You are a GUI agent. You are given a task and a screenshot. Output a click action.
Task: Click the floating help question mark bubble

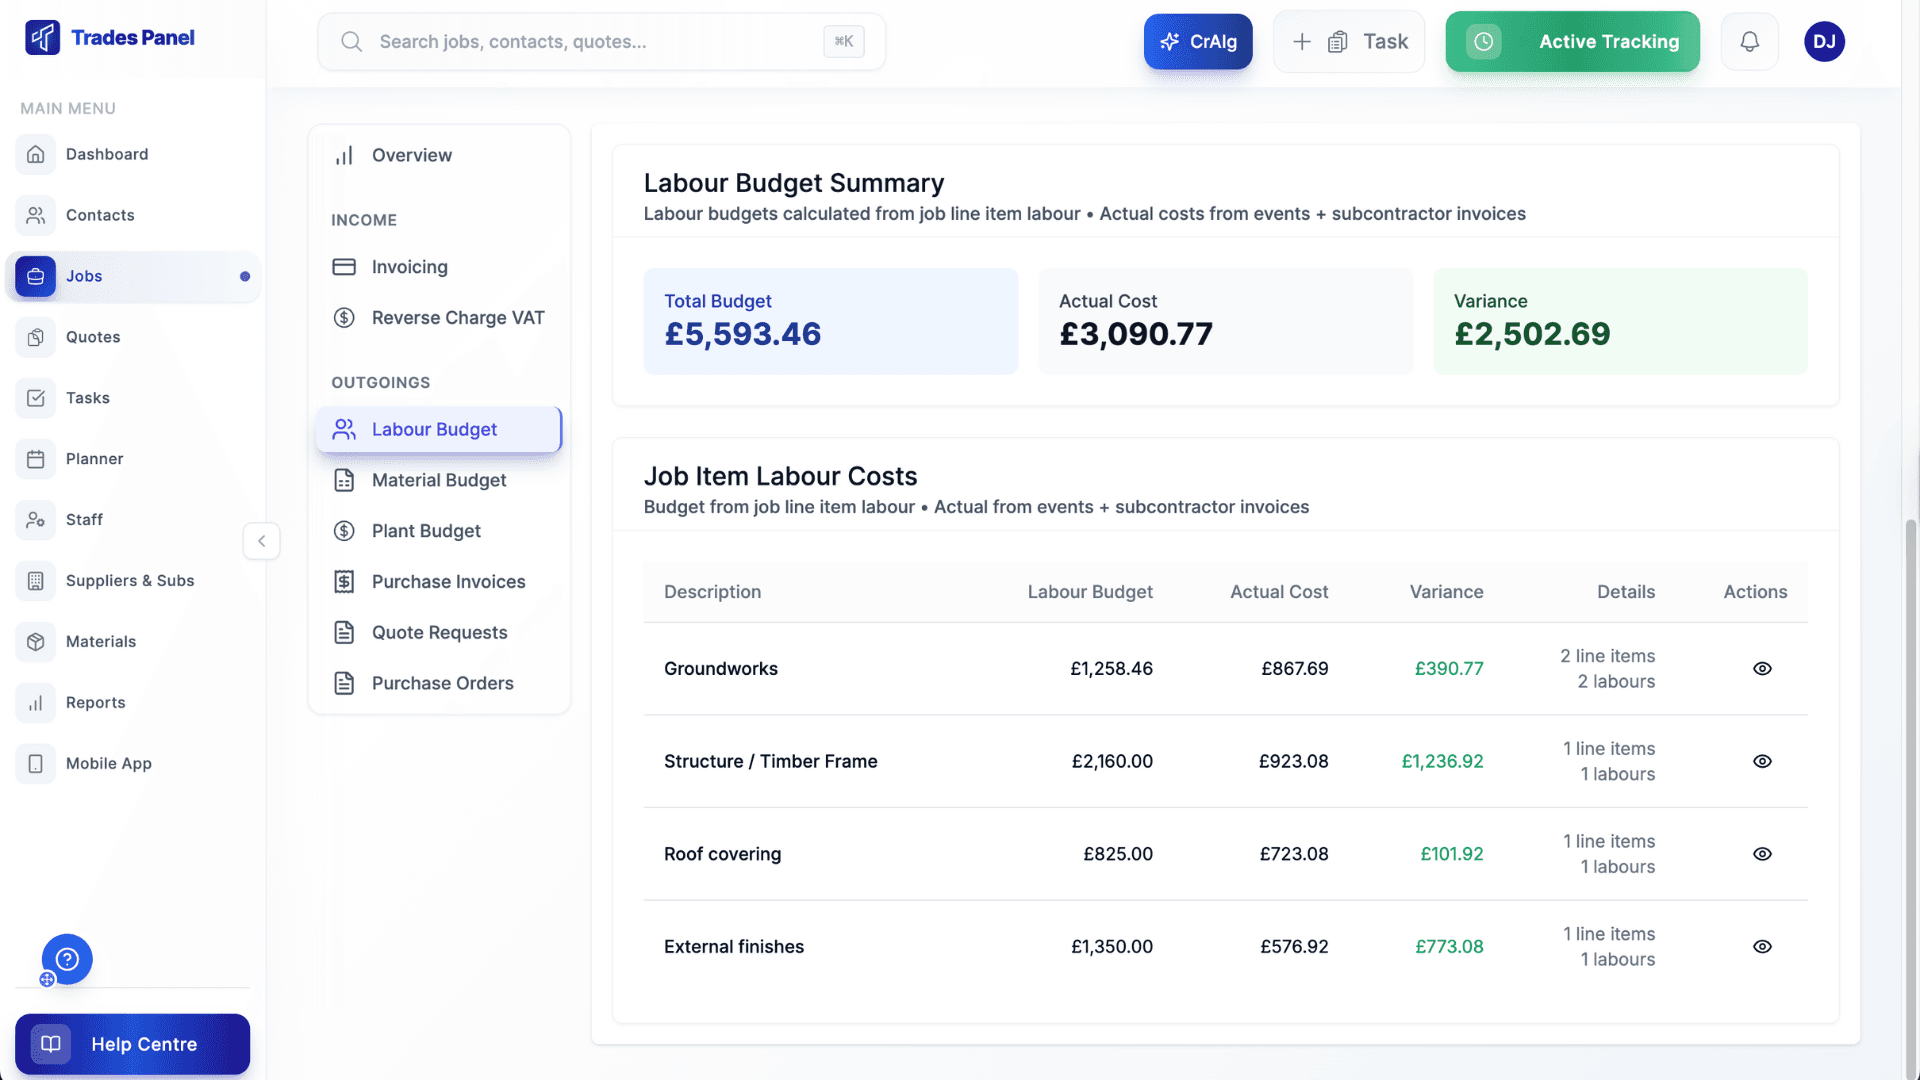pos(67,959)
